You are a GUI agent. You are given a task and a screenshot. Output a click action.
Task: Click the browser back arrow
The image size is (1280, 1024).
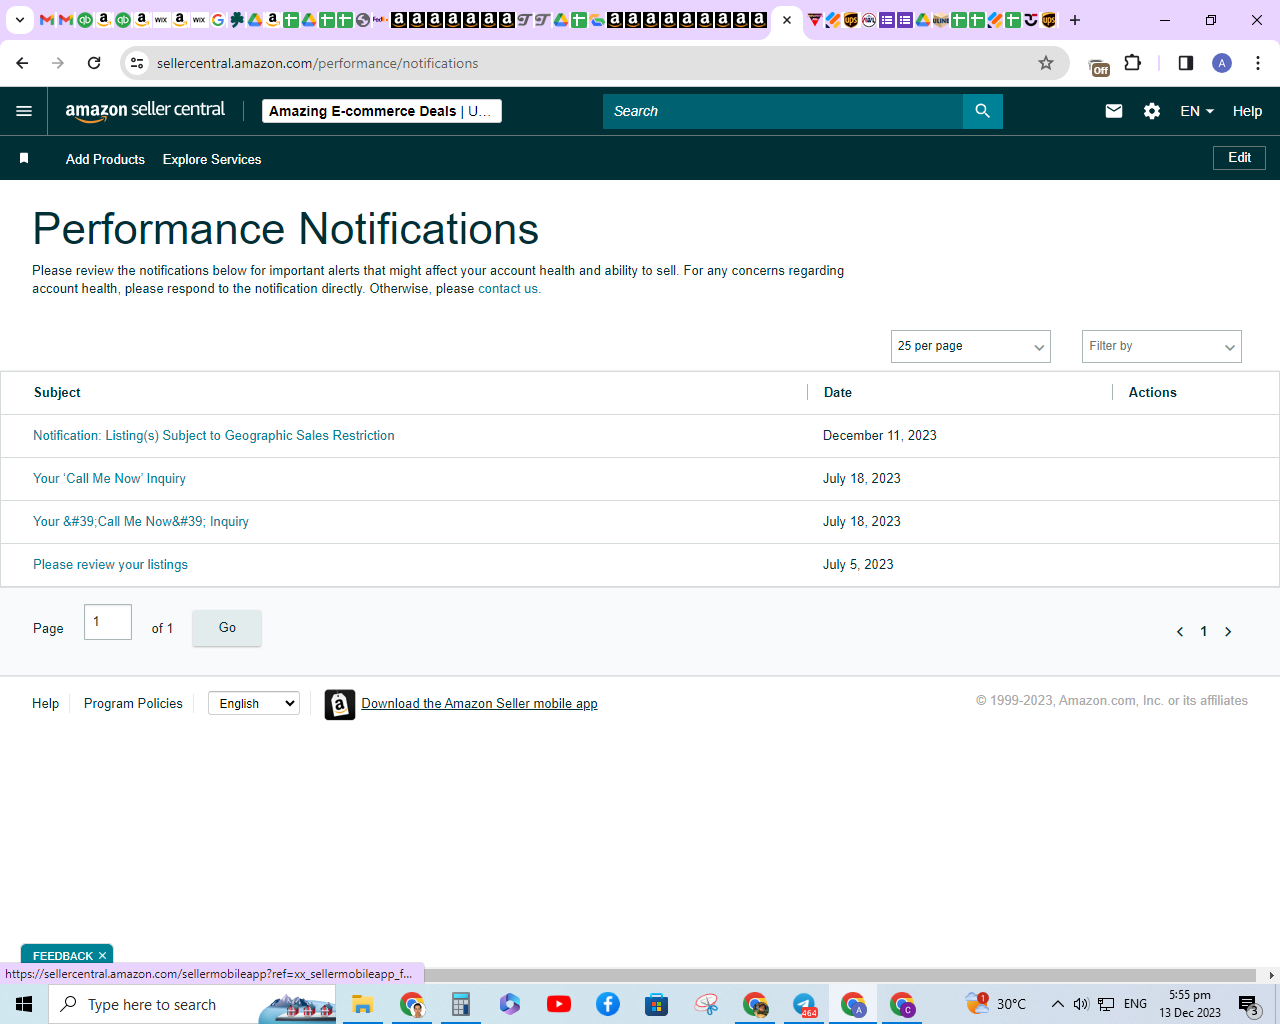point(22,63)
